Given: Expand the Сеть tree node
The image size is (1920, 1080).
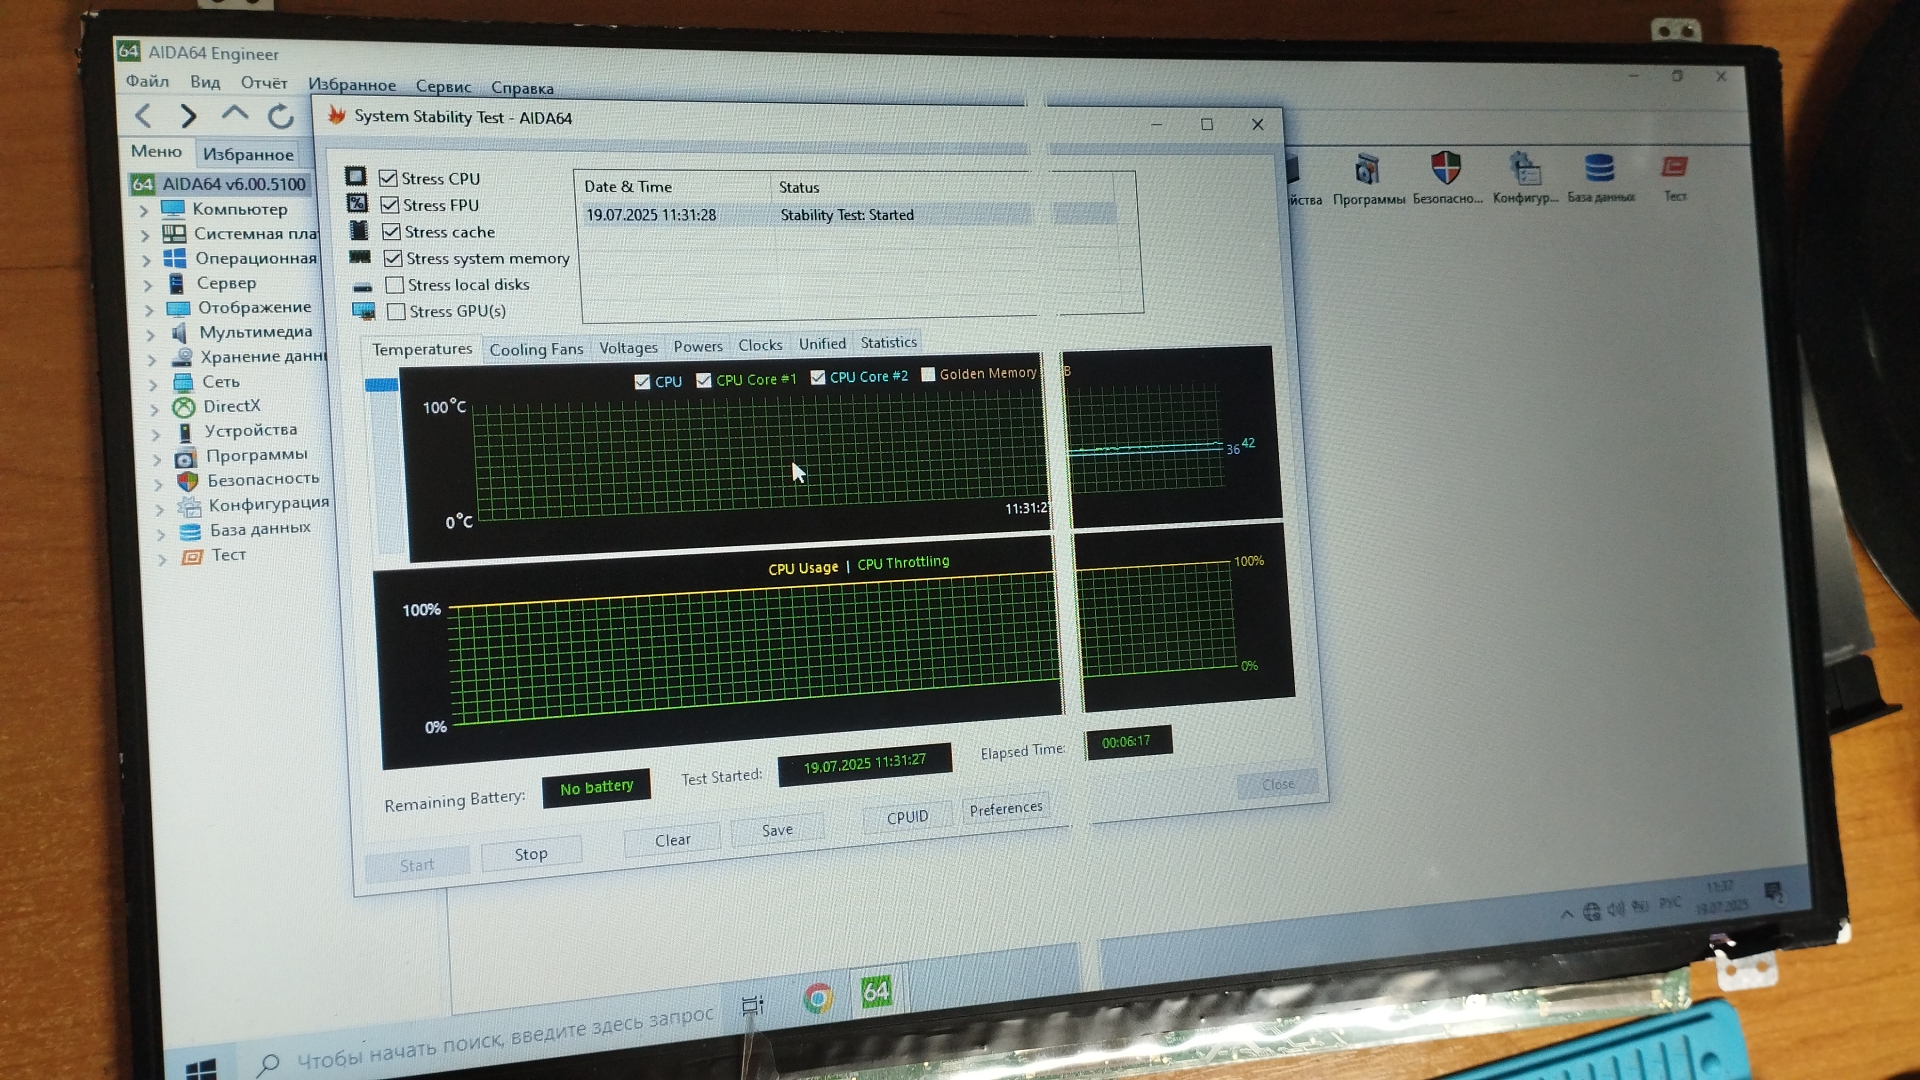Looking at the screenshot, I should [x=152, y=384].
